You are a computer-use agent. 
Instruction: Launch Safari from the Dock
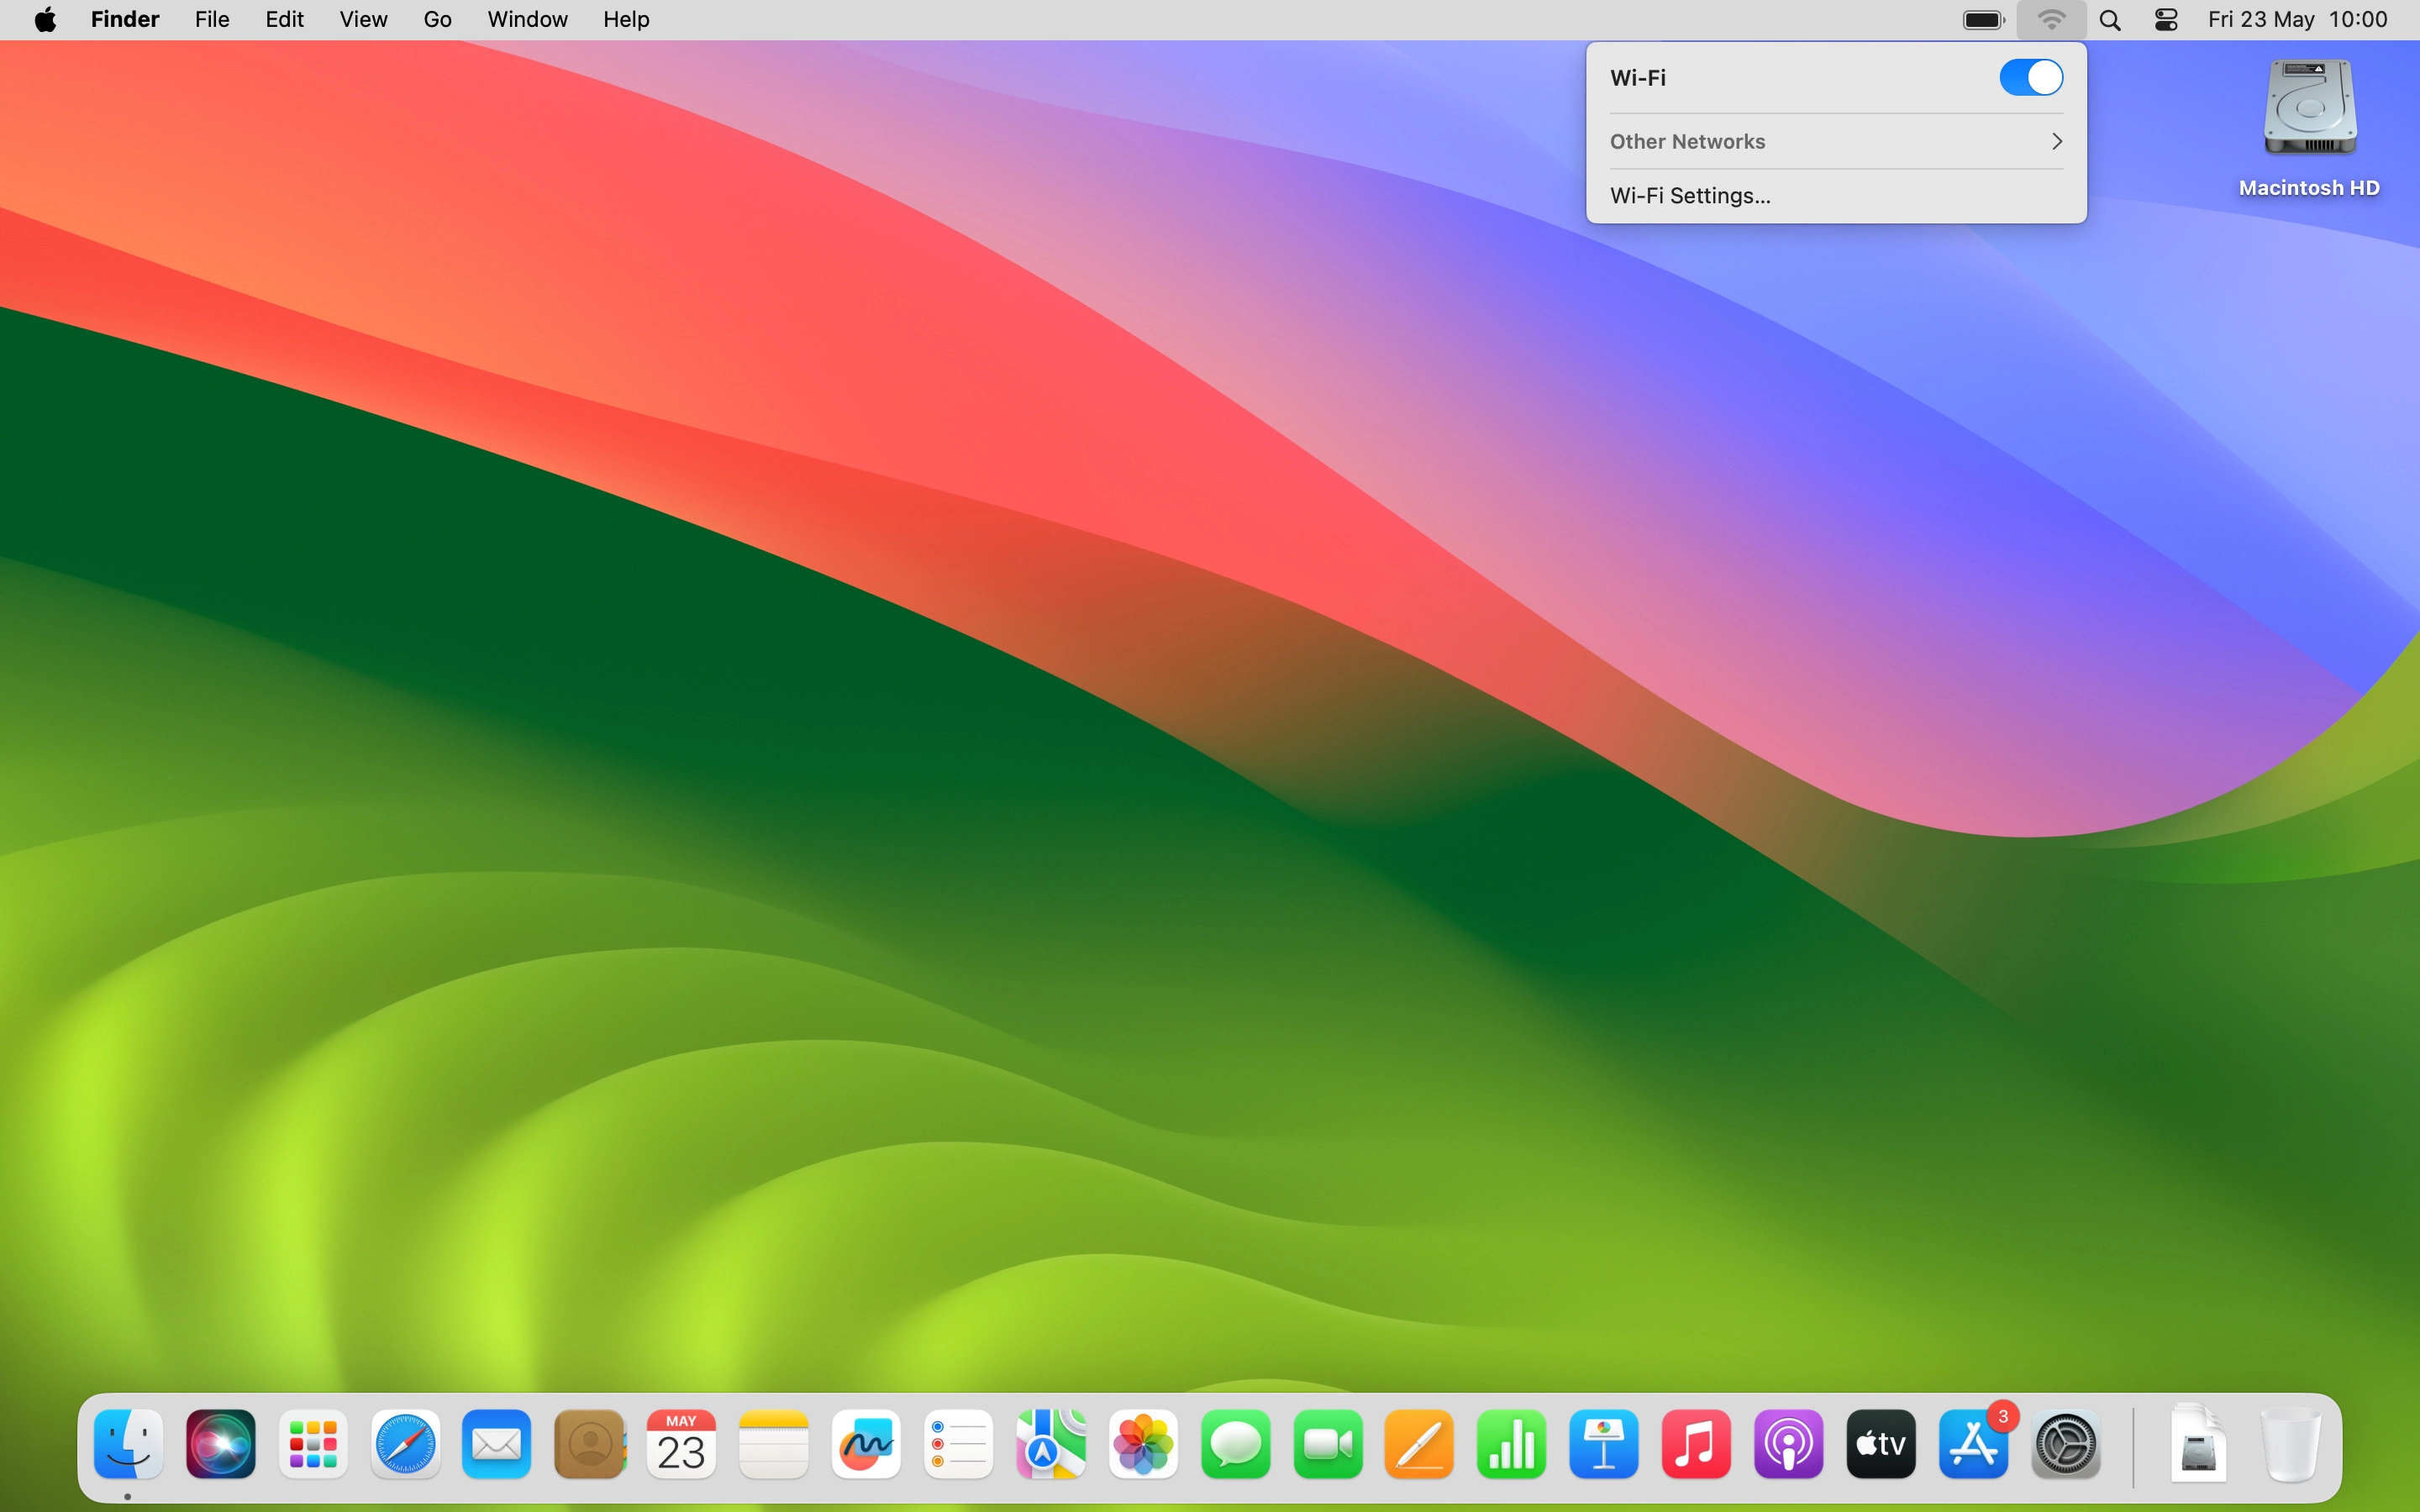point(405,1444)
